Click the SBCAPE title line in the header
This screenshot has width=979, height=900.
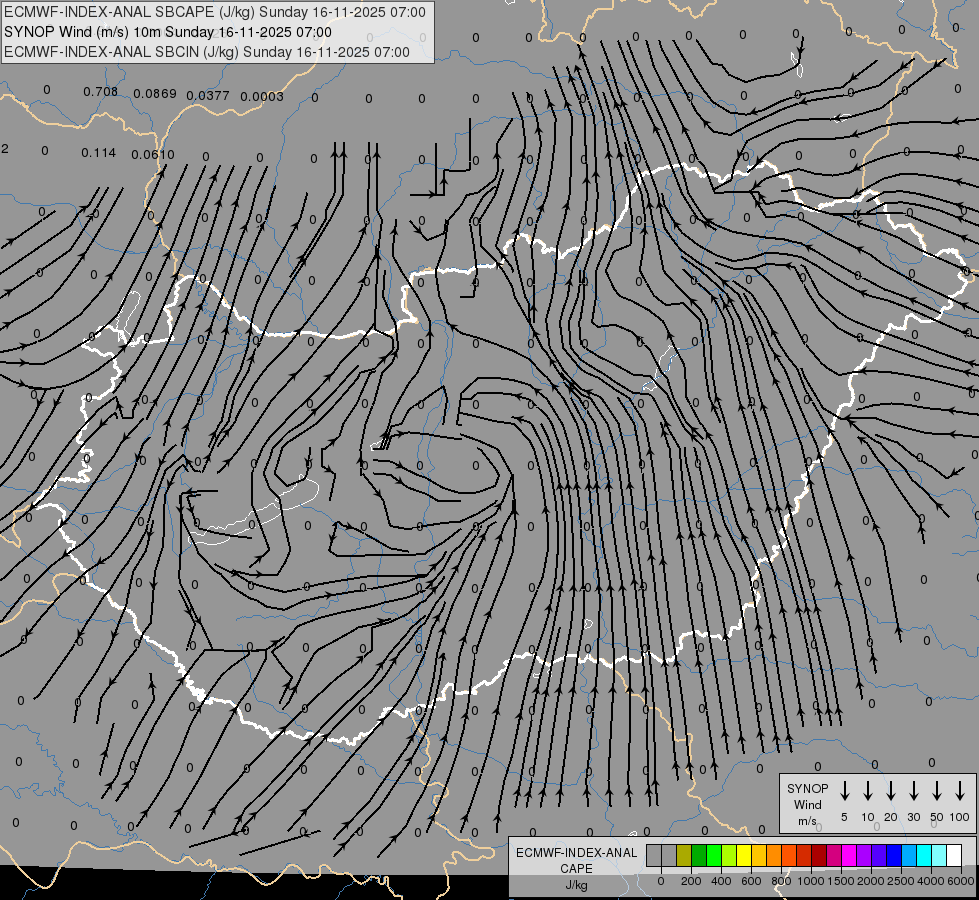(215, 12)
